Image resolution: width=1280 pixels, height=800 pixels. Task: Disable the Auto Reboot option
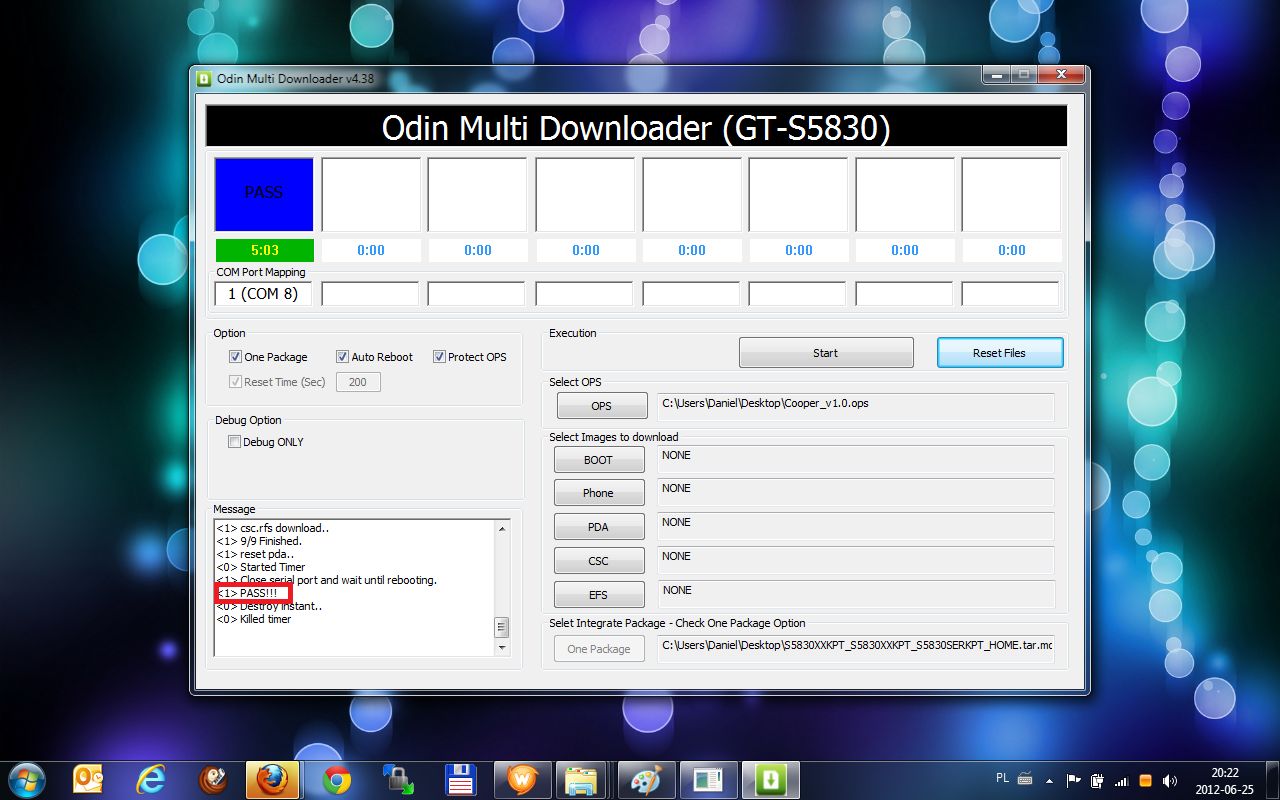[342, 357]
